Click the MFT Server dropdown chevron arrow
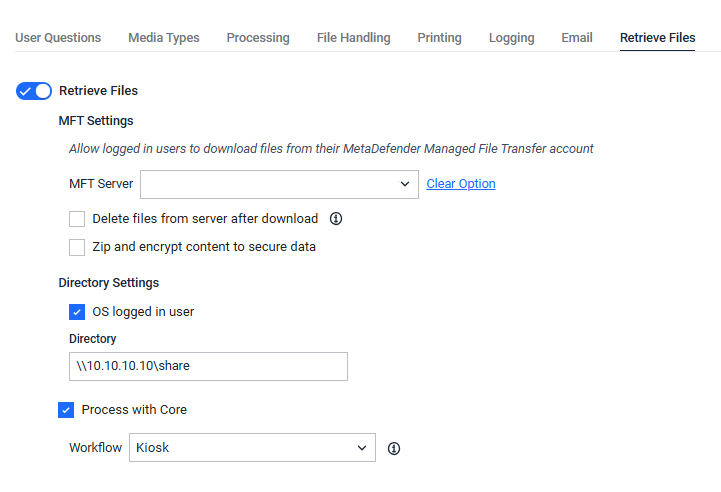Screen dimensions: 721x492 click(x=405, y=184)
